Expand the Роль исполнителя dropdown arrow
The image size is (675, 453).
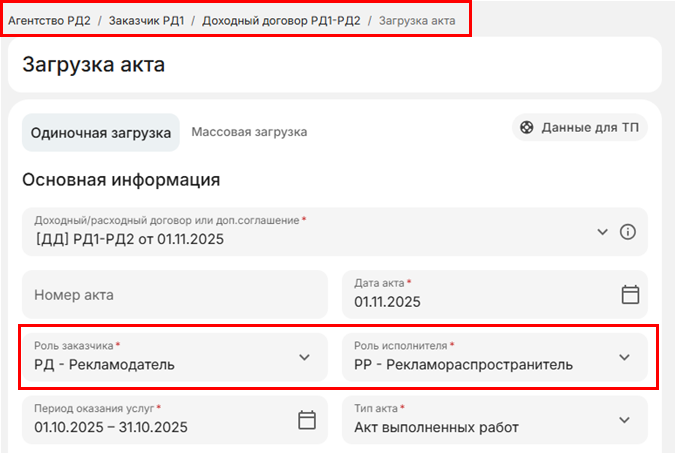(x=624, y=357)
